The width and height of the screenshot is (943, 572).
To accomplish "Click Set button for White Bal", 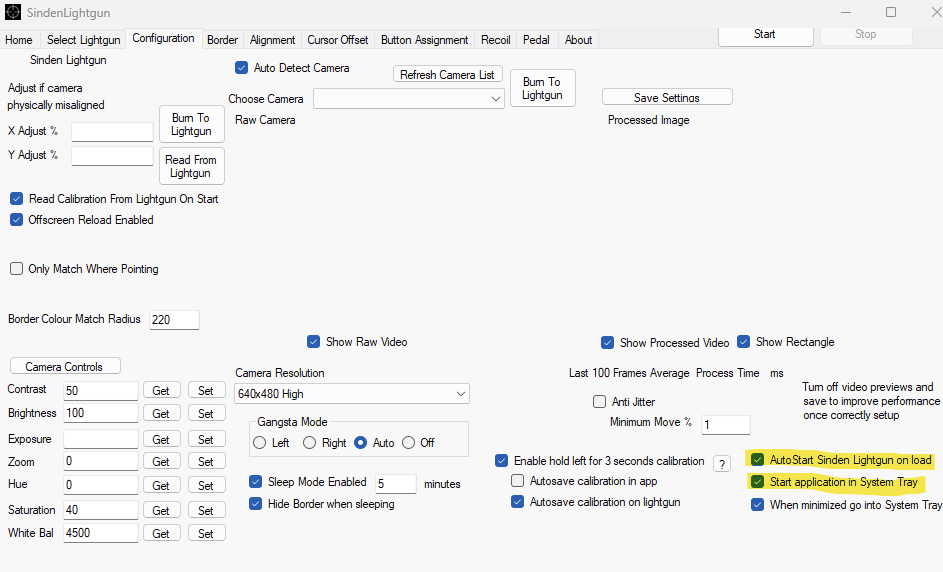I will tap(206, 534).
